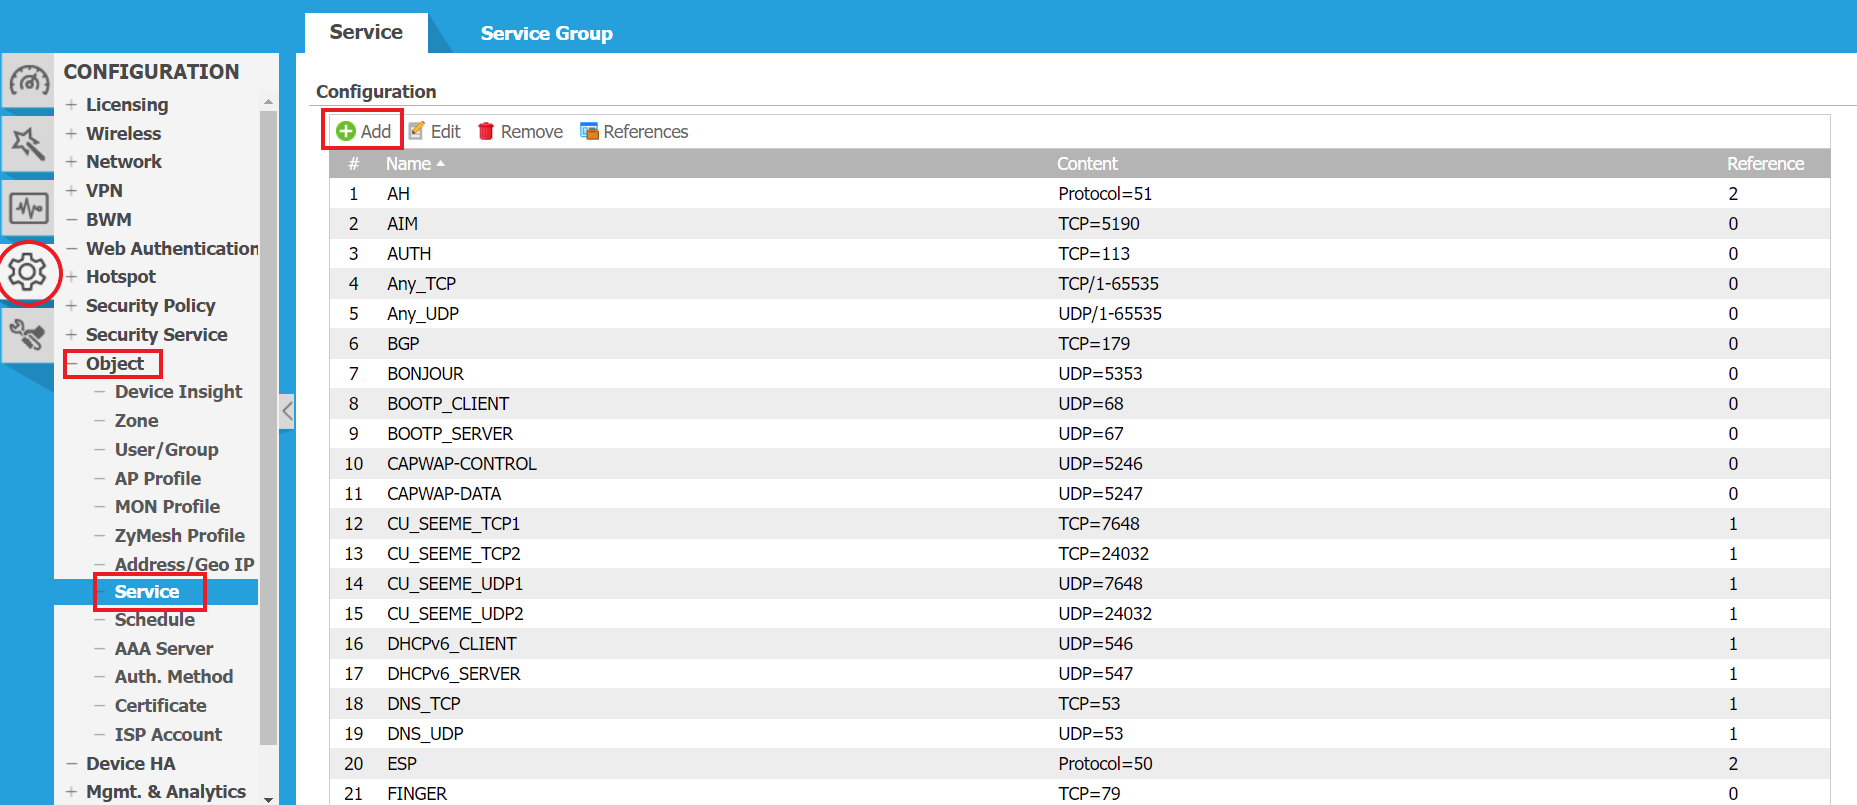This screenshot has width=1857, height=805.
Task: Click the References icon in toolbar
Action: pos(589,131)
